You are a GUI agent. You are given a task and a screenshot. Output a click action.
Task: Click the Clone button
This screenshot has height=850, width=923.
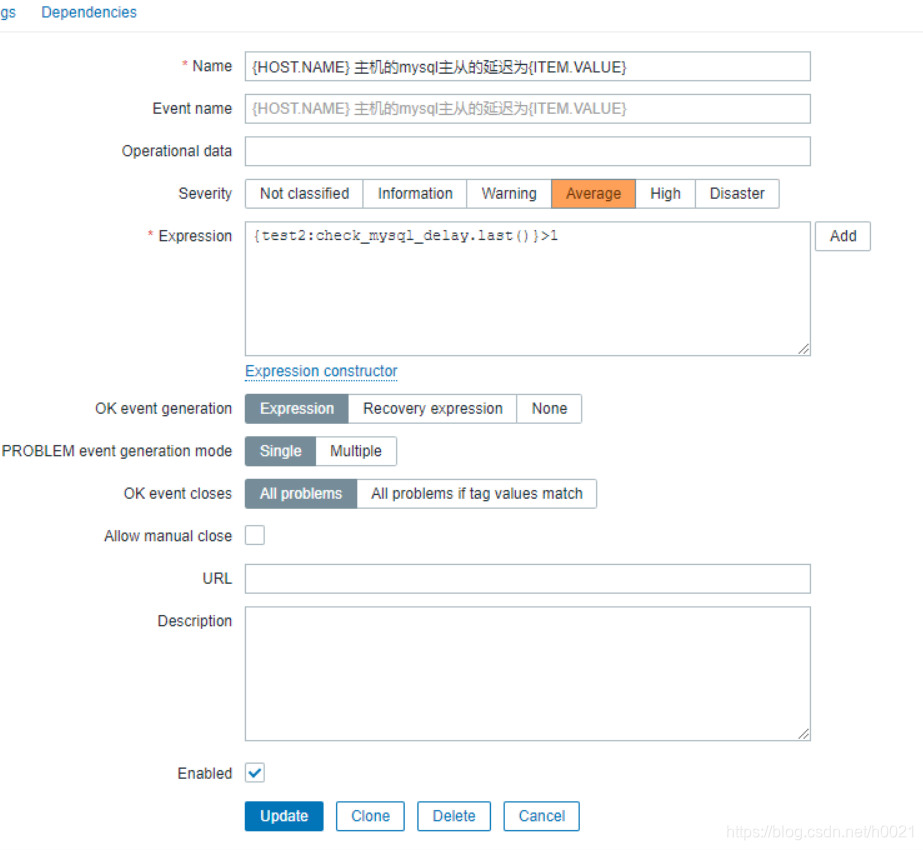(x=370, y=816)
